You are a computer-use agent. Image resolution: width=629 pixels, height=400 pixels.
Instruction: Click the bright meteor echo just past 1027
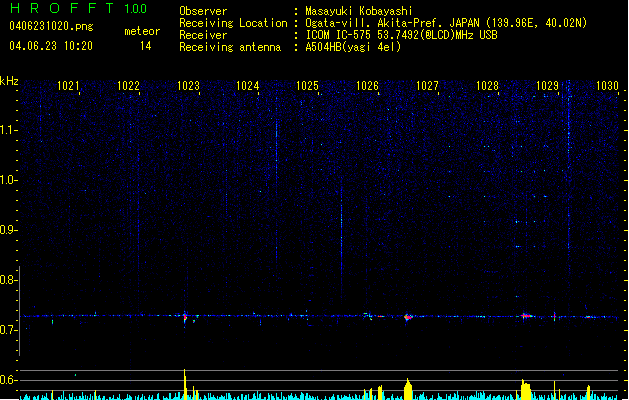pyautogui.click(x=408, y=317)
